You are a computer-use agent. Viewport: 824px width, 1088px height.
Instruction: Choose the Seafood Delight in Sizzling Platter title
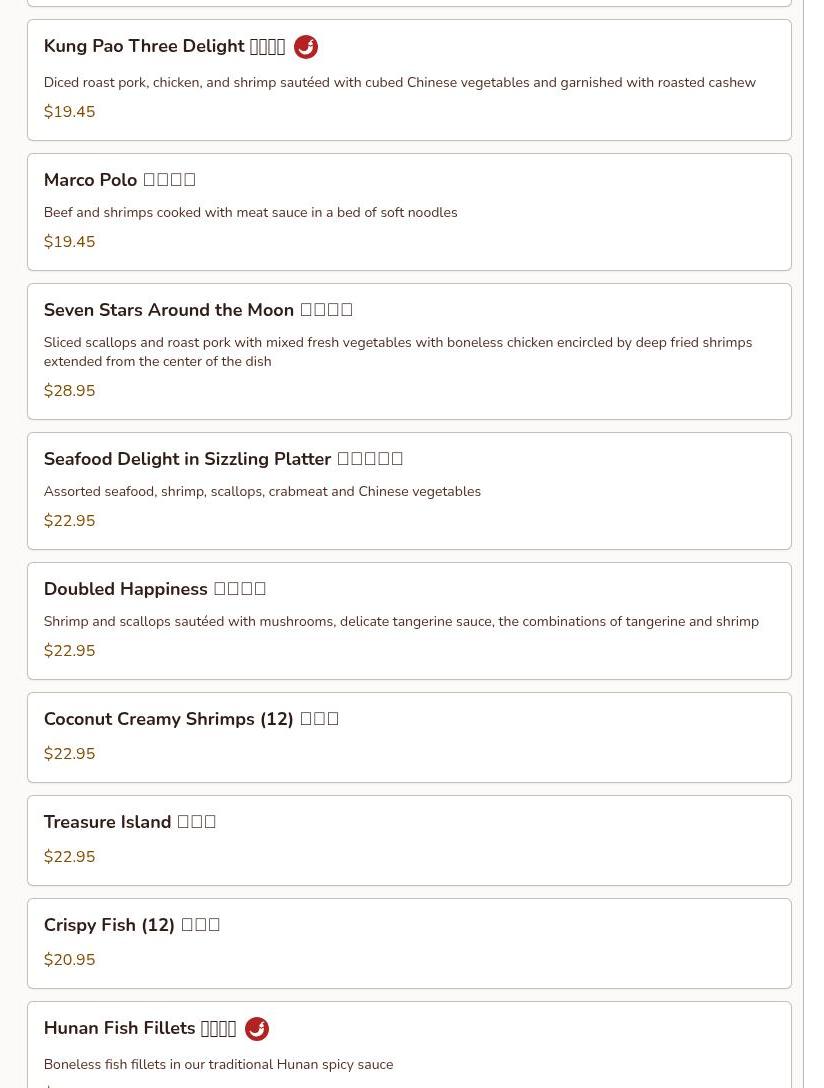pyautogui.click(x=223, y=459)
